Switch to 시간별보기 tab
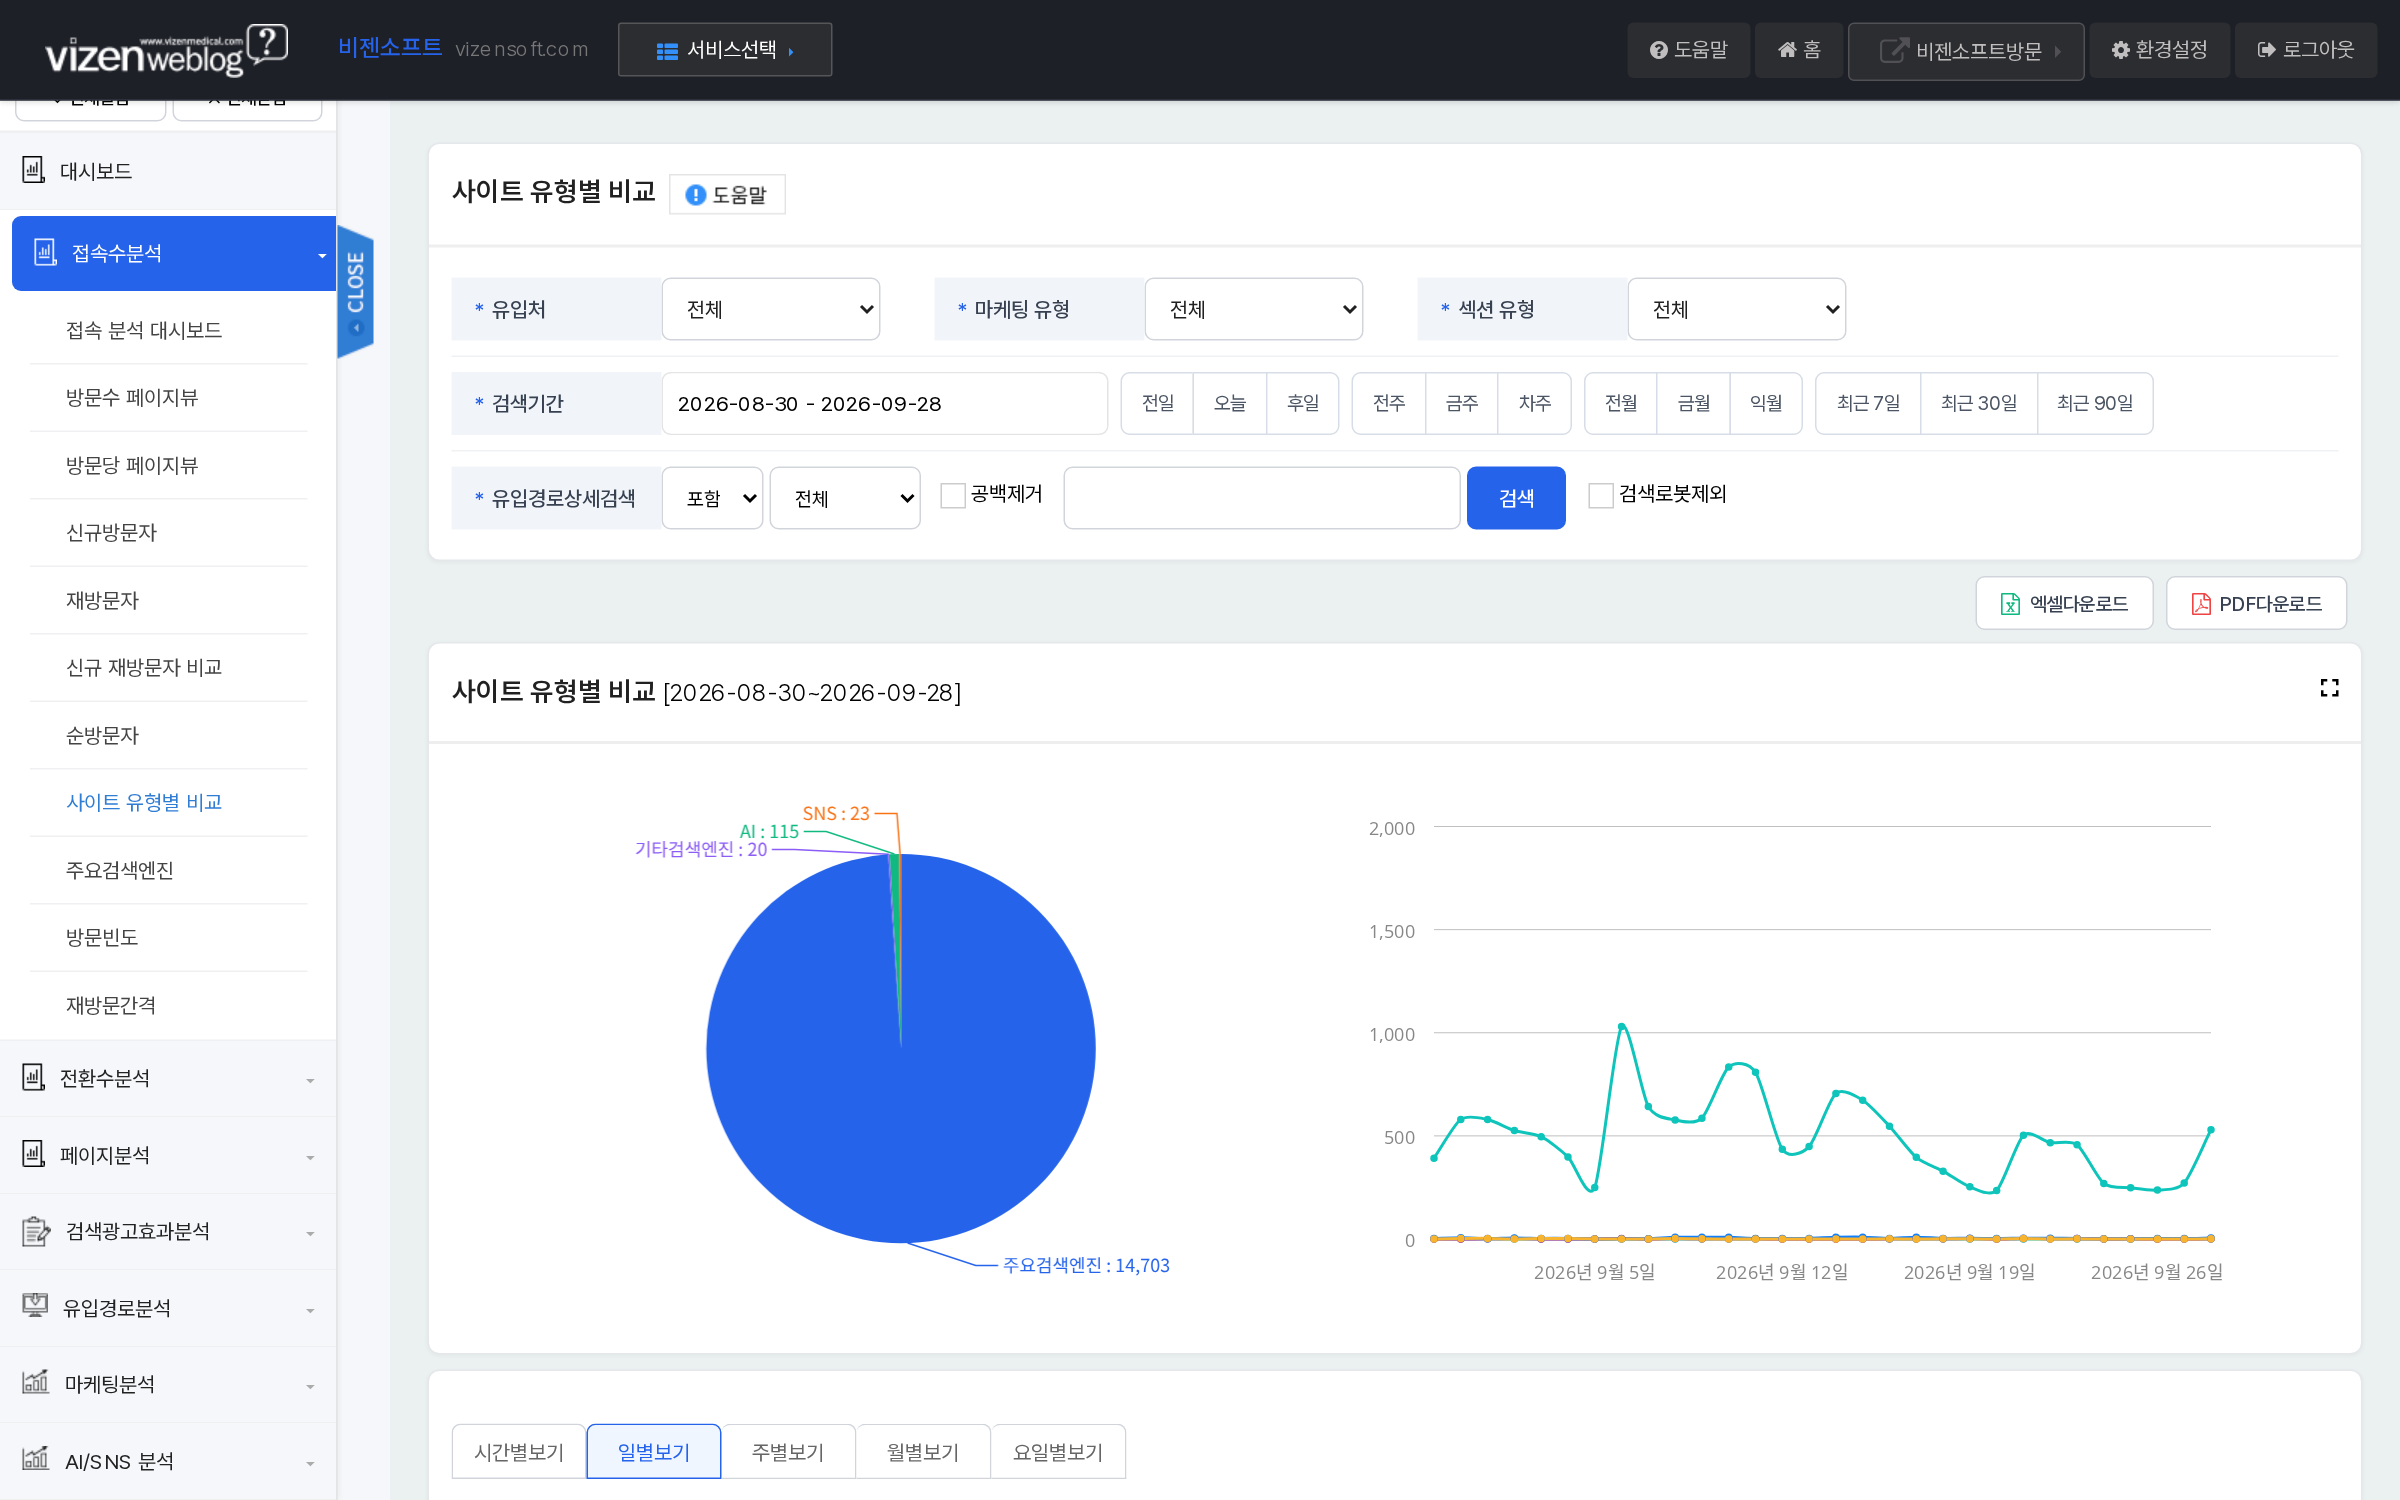Image resolution: width=2400 pixels, height=1500 pixels. click(519, 1451)
